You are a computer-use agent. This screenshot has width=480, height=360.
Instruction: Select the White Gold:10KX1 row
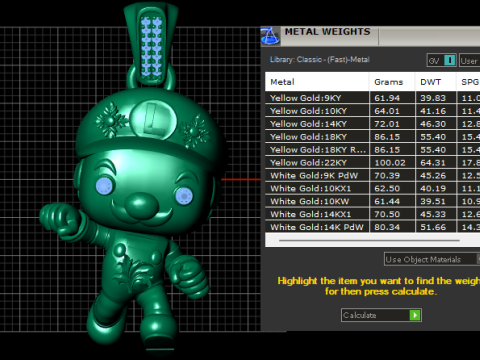point(373,189)
